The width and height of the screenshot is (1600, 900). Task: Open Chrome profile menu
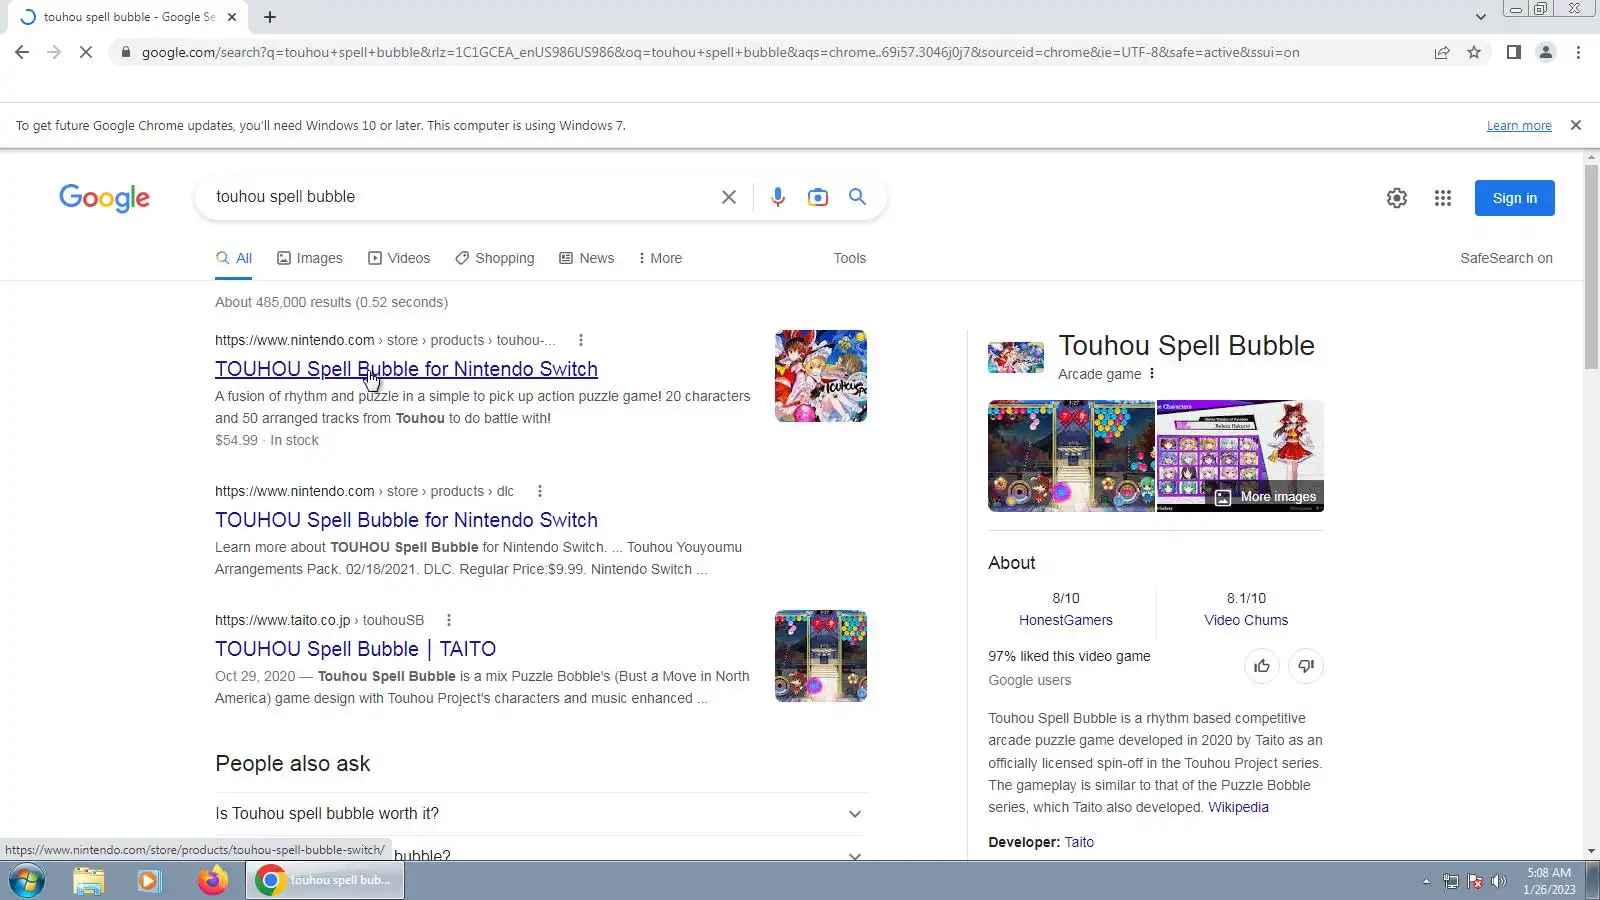coord(1546,52)
